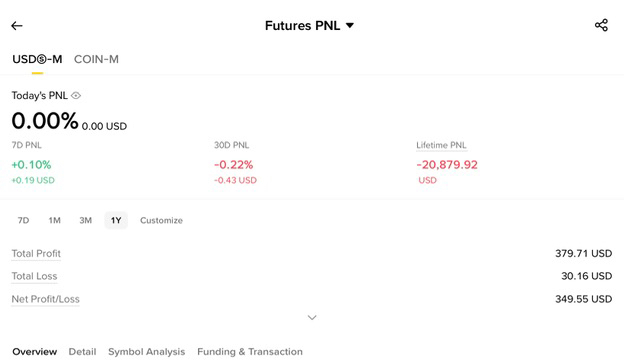Toggle the eye icon beside Today's PNL
Screen dimensions: 624x360
pos(76,95)
